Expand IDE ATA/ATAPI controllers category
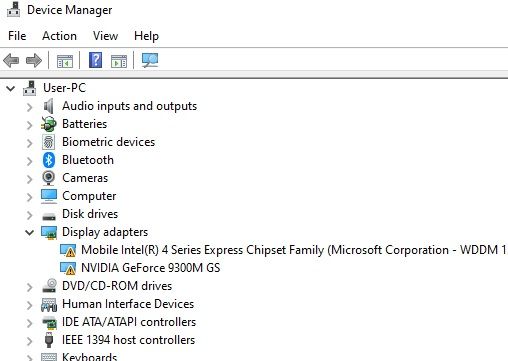 click(x=30, y=323)
